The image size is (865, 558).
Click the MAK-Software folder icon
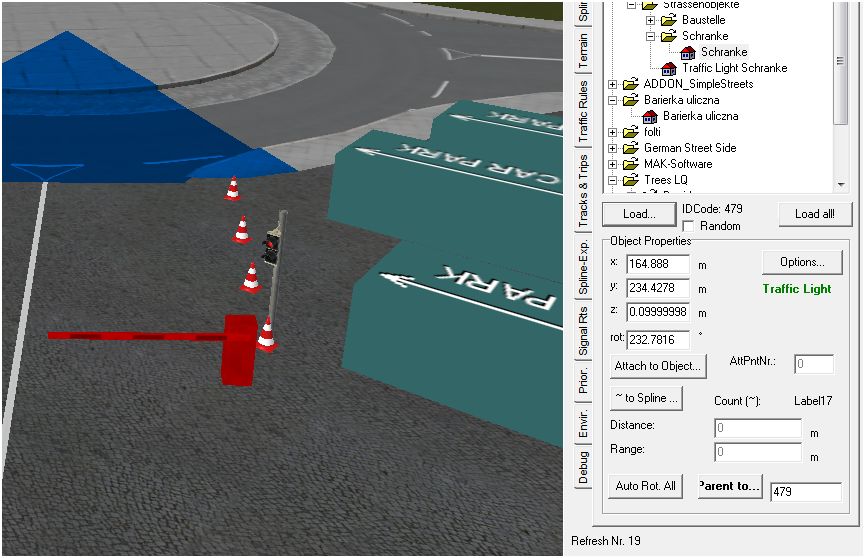click(630, 164)
